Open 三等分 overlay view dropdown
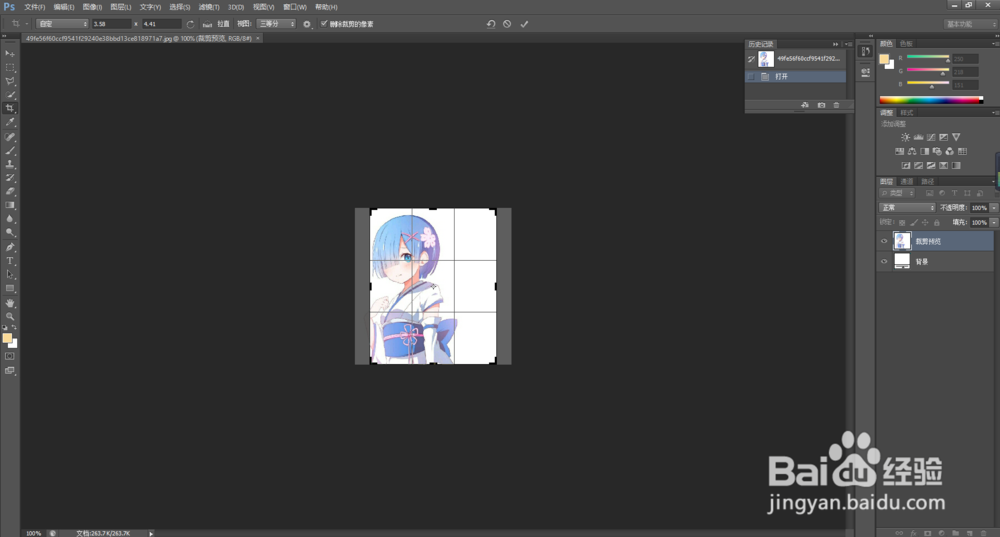 (277, 24)
